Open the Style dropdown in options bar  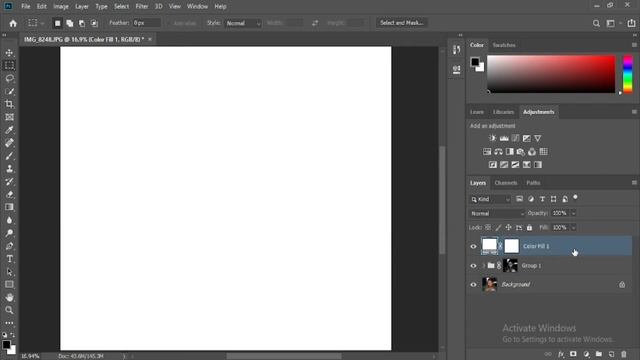coord(243,23)
